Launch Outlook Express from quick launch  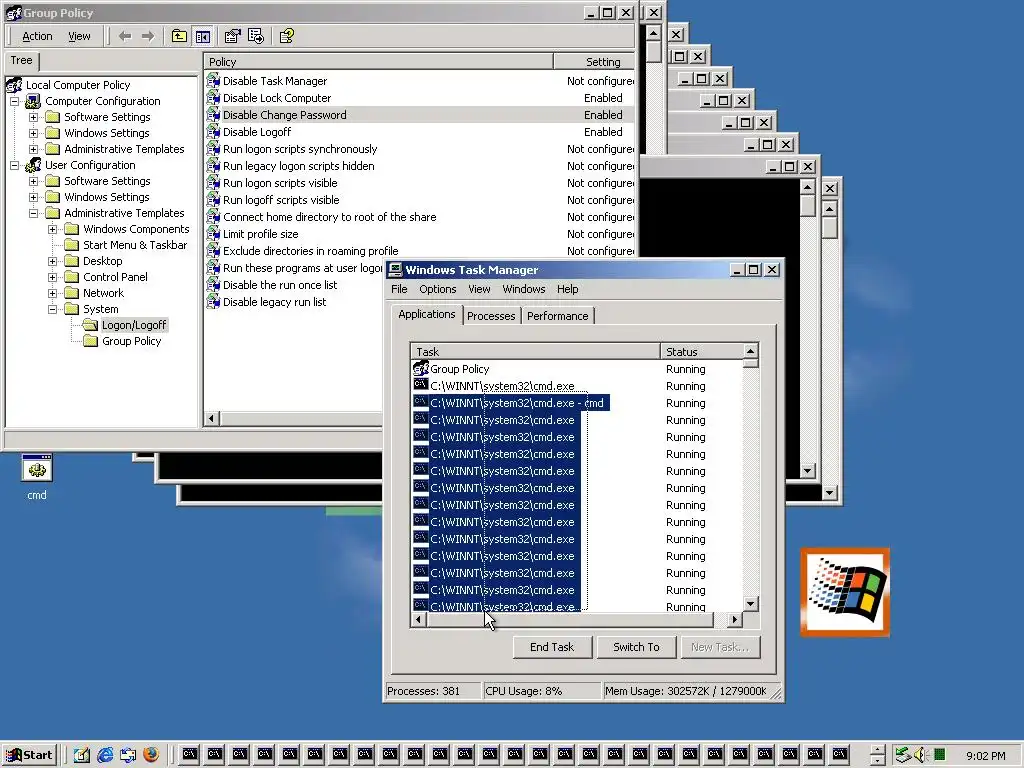click(128, 755)
